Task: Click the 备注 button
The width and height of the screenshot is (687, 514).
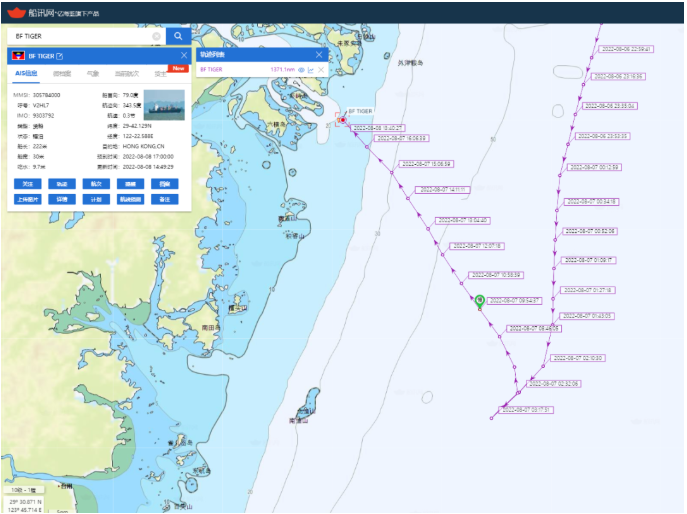Action: tap(165, 199)
